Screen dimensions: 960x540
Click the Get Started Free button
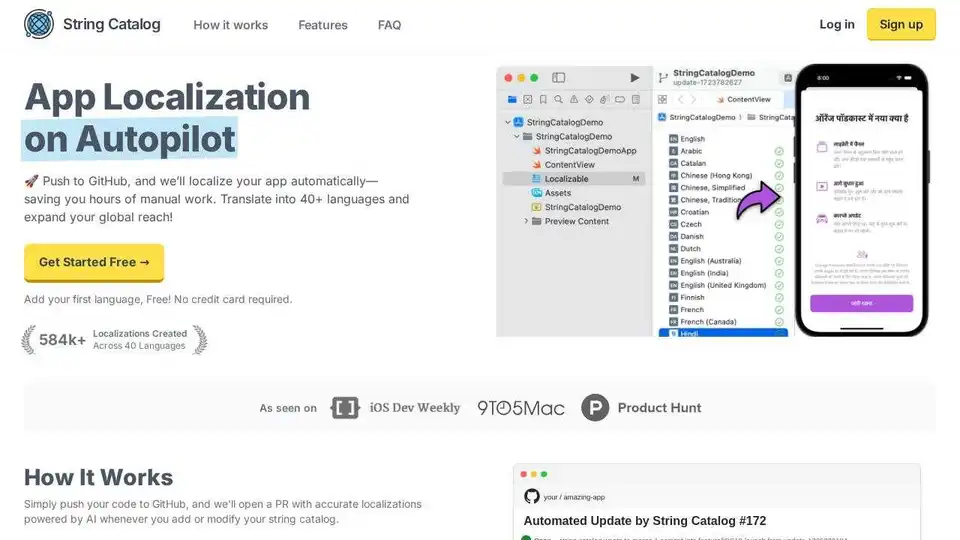(x=94, y=262)
